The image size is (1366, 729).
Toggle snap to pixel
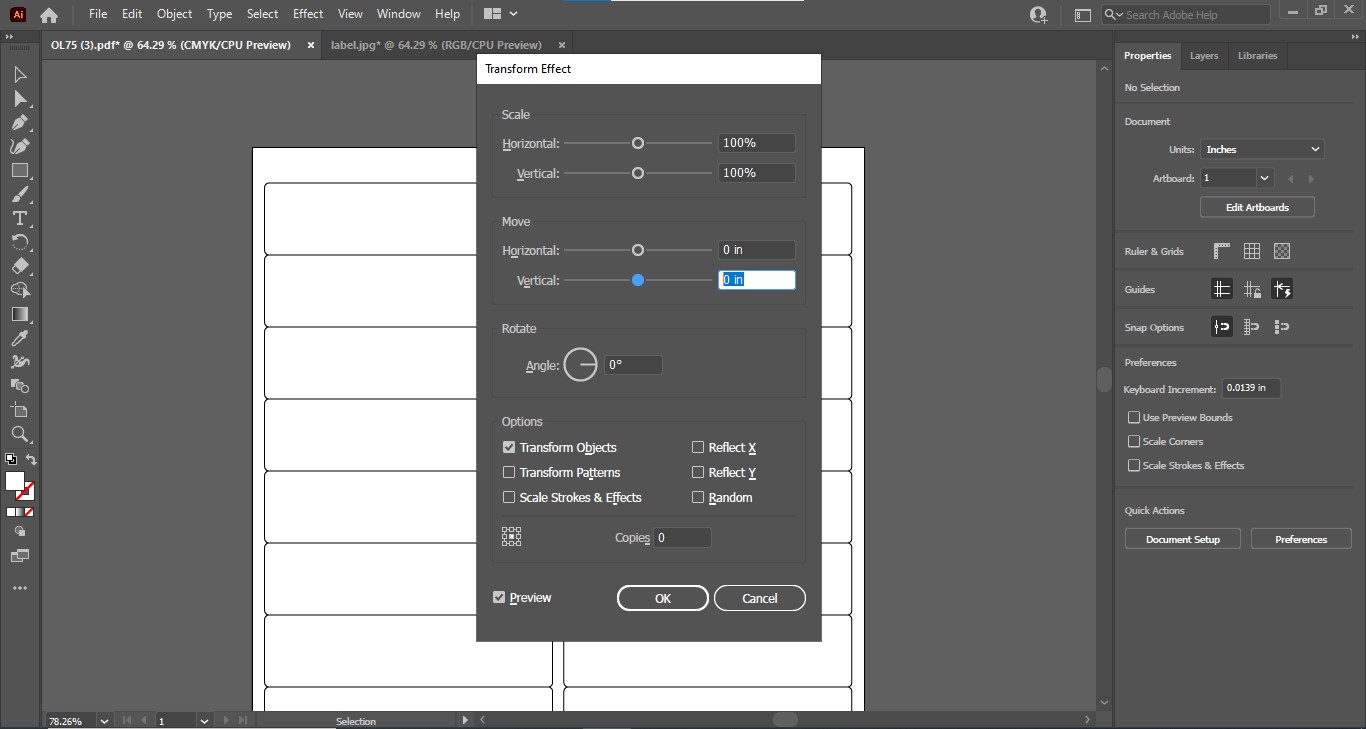coord(1282,327)
